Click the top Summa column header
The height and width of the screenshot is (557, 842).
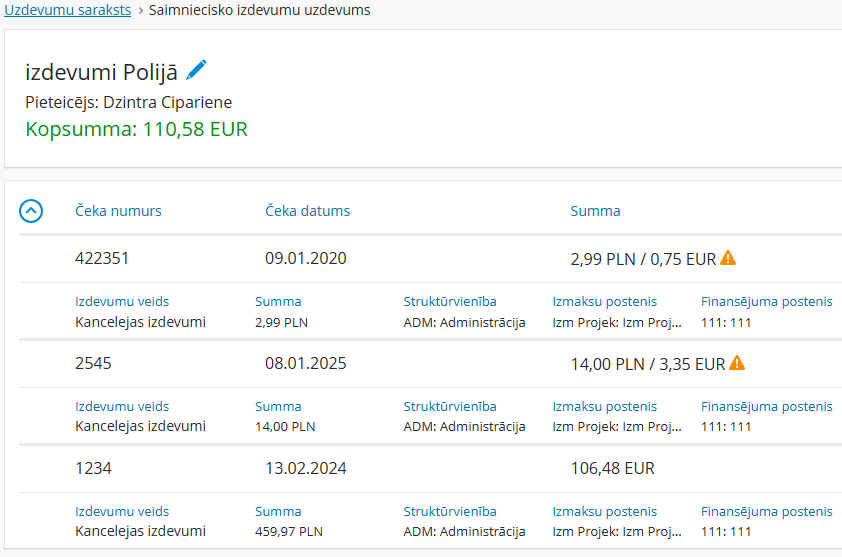coord(595,211)
